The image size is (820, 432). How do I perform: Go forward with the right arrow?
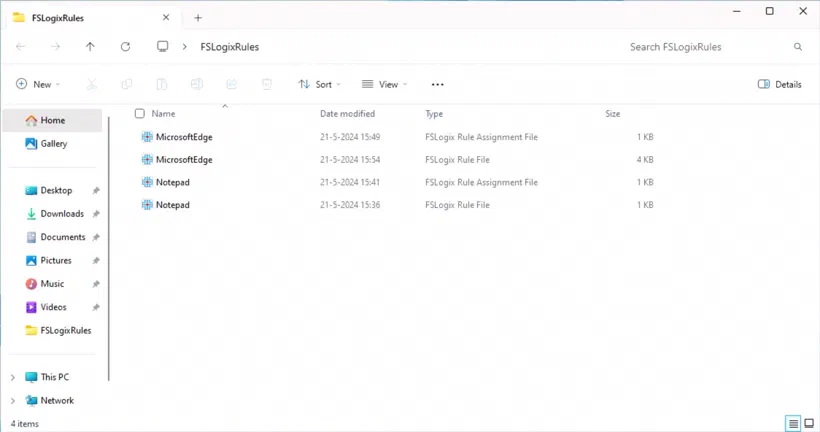[55, 47]
